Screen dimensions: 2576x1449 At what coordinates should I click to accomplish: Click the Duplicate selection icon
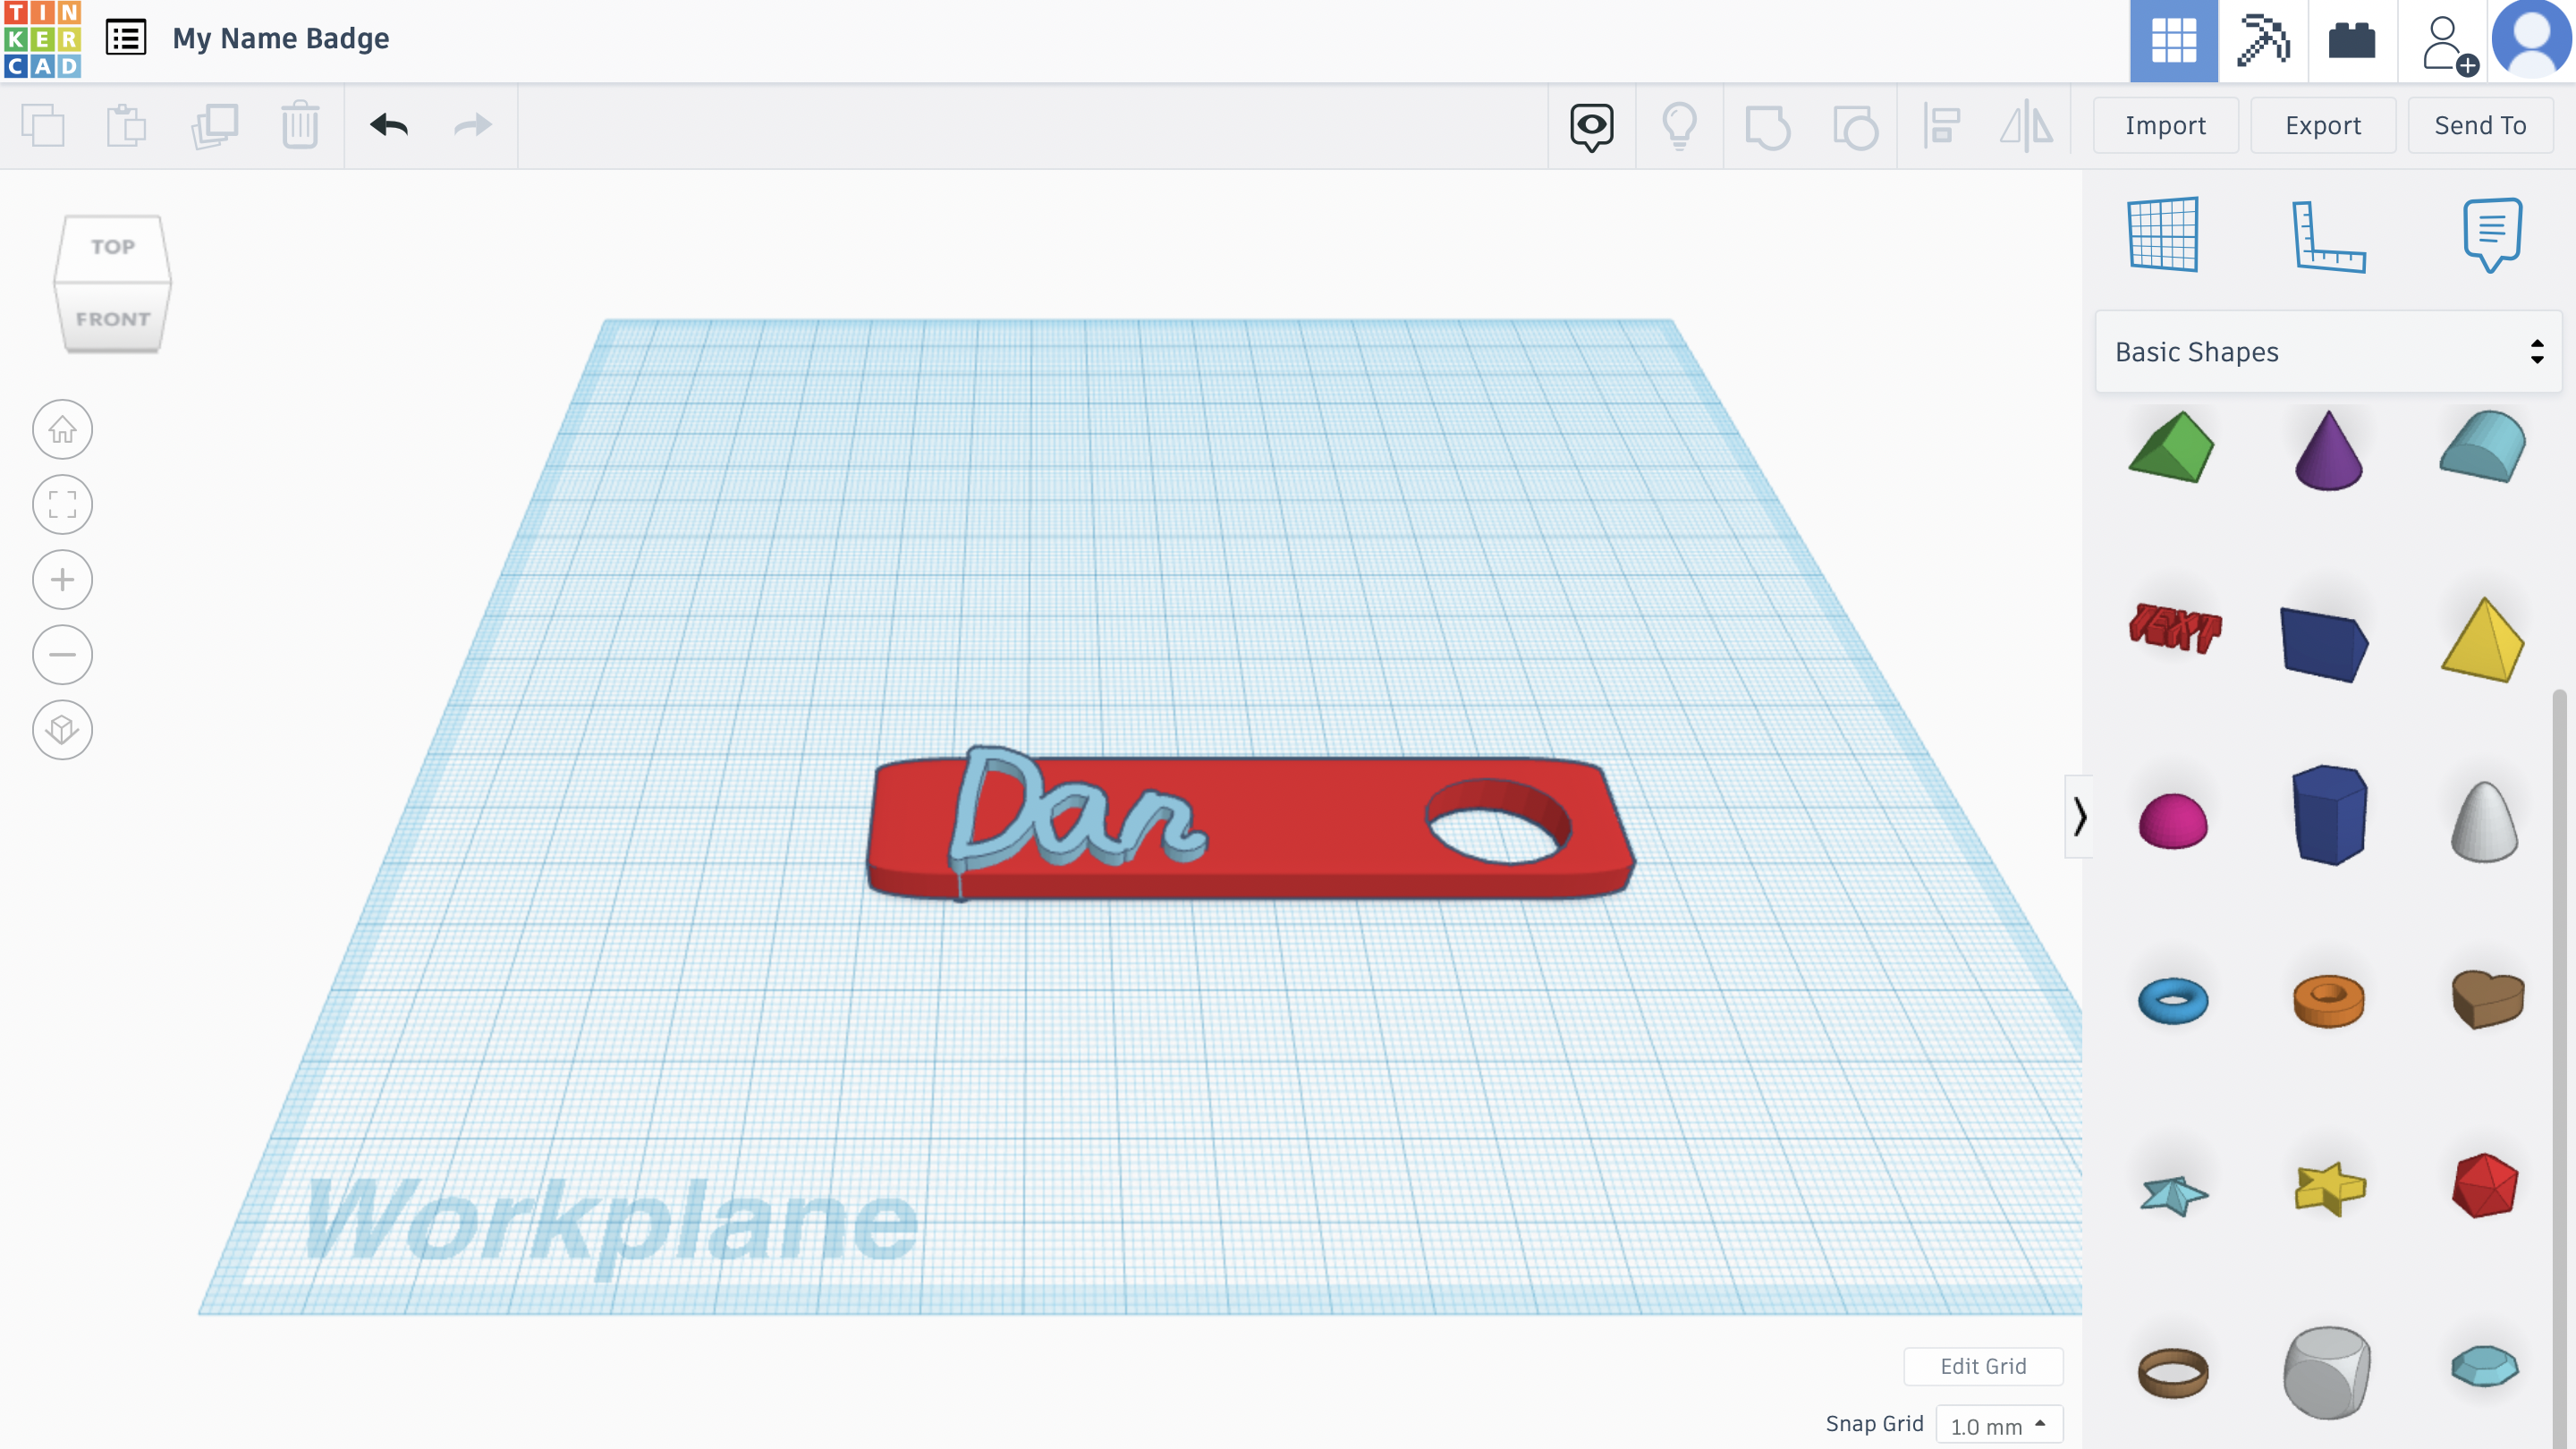(214, 123)
